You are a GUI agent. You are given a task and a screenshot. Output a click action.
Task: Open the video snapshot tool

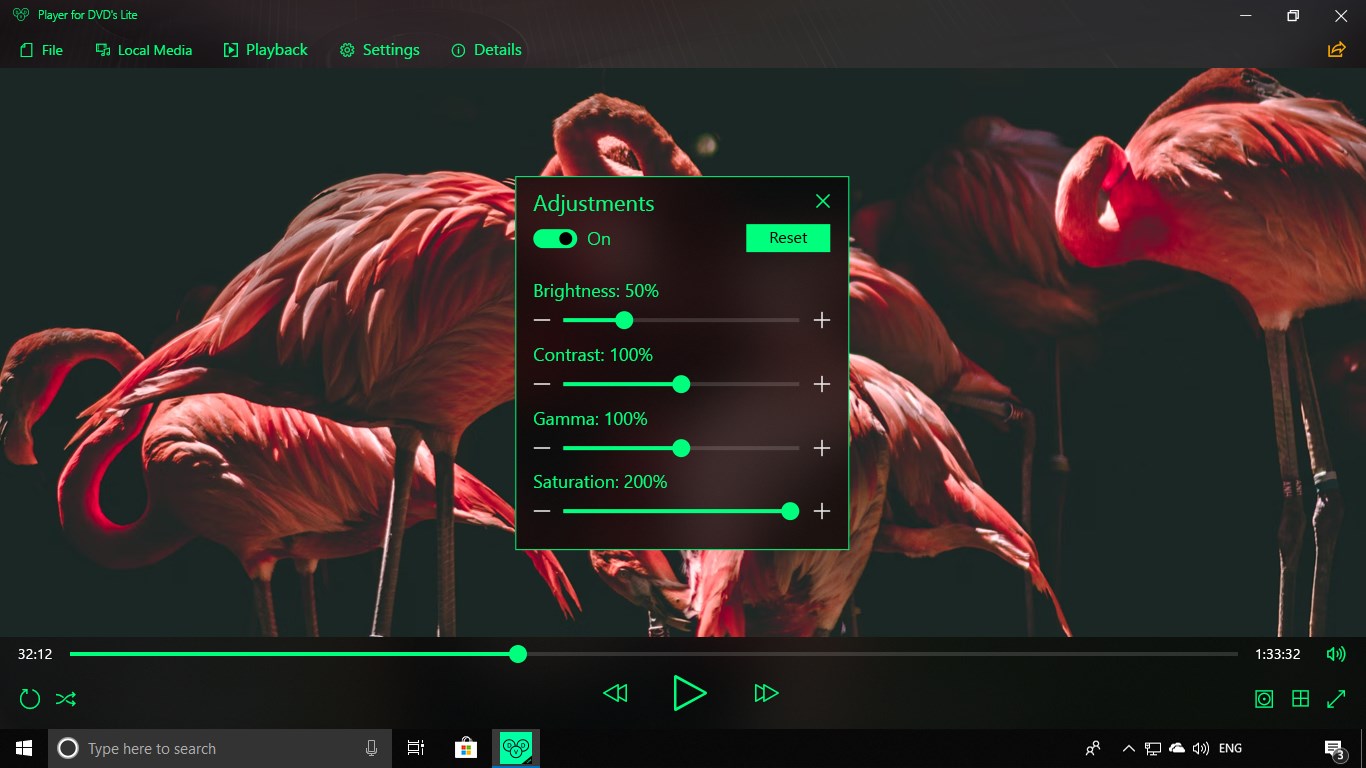pyautogui.click(x=1263, y=698)
